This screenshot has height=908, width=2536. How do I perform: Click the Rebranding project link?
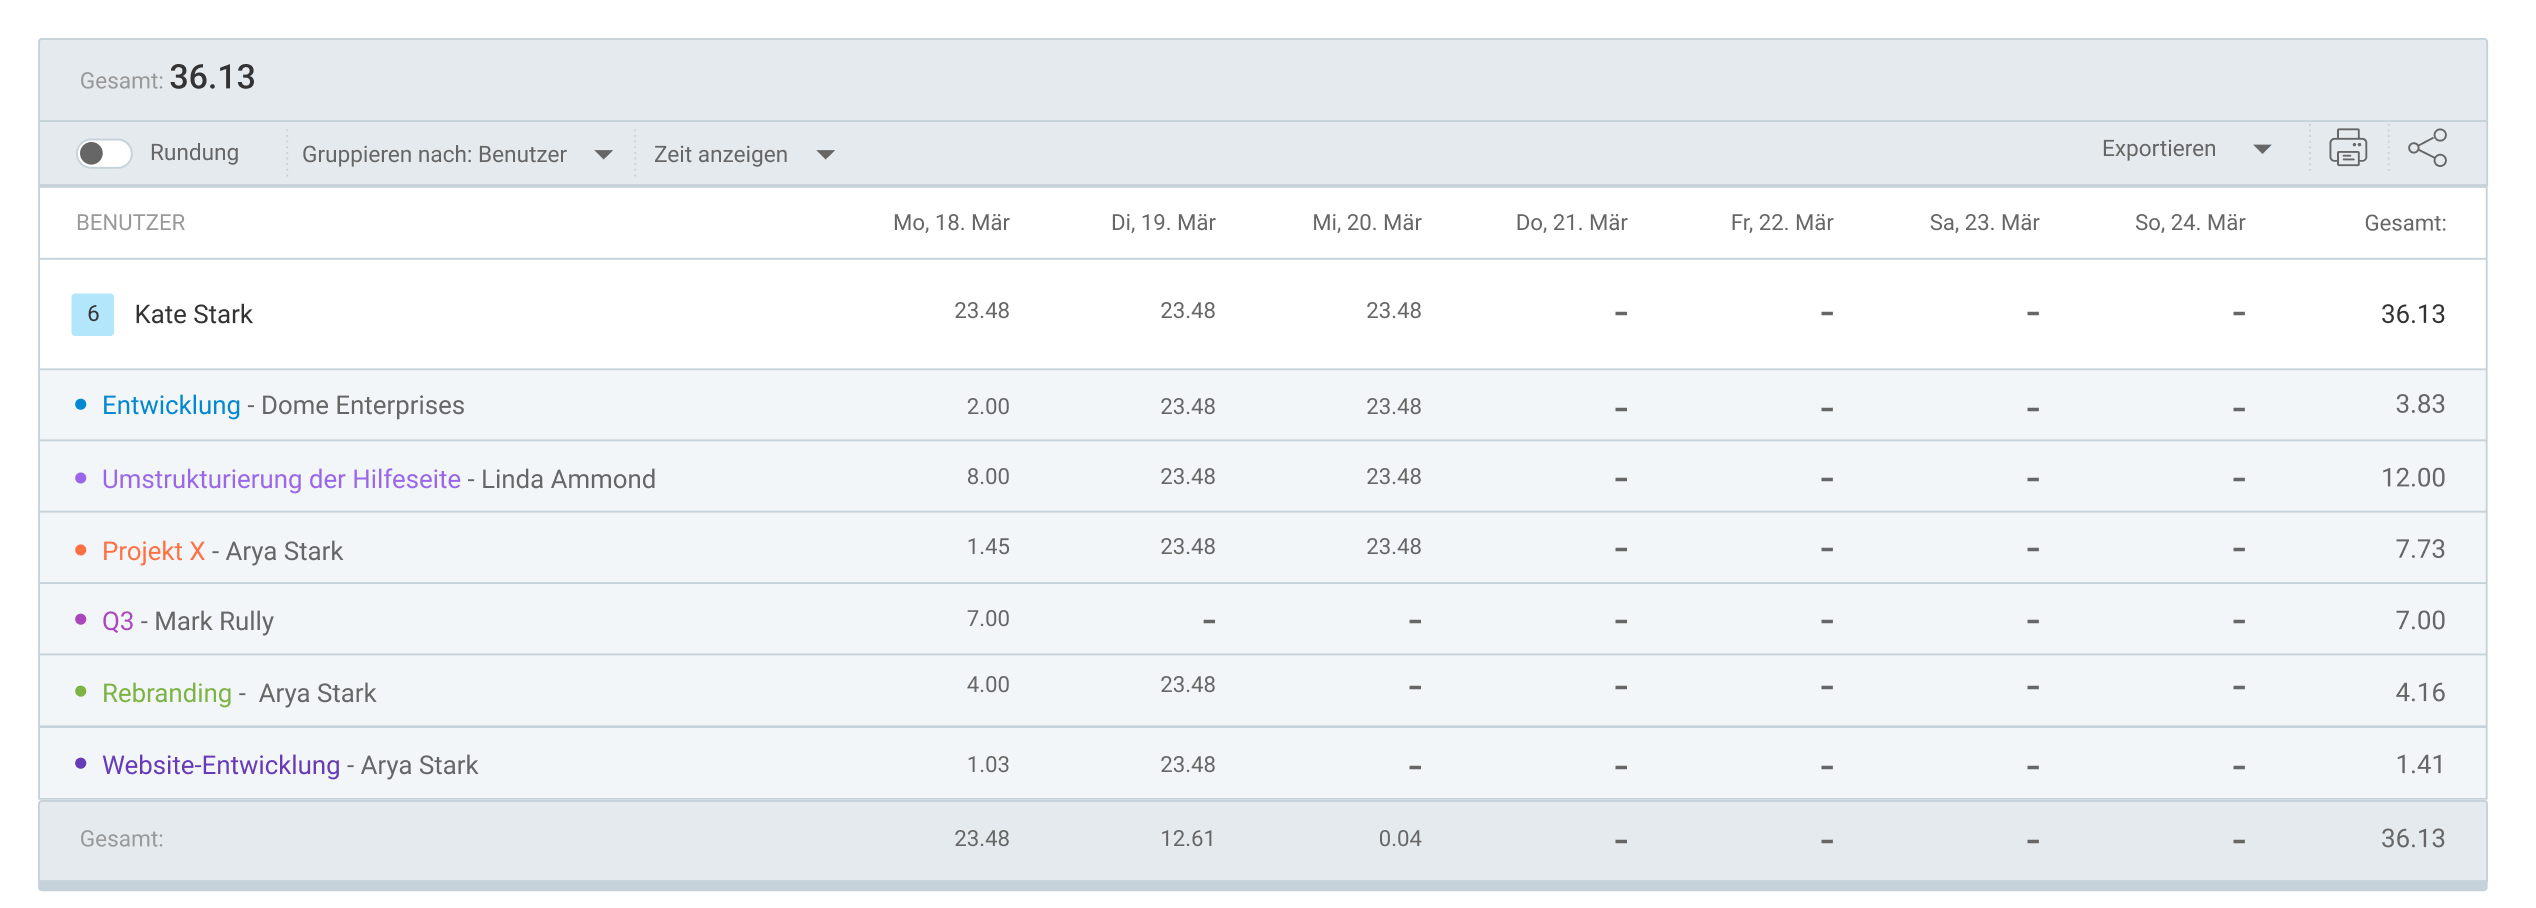(x=166, y=693)
